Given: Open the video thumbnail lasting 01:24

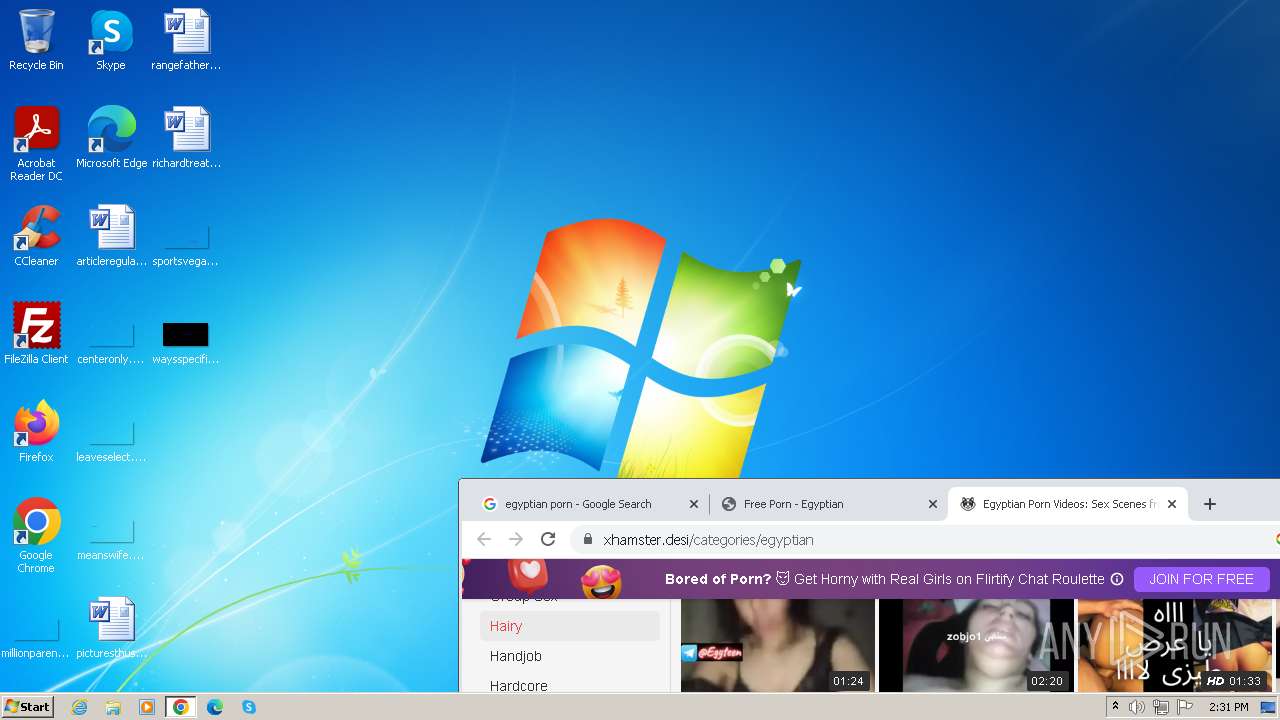Looking at the screenshot, I should [x=777, y=646].
